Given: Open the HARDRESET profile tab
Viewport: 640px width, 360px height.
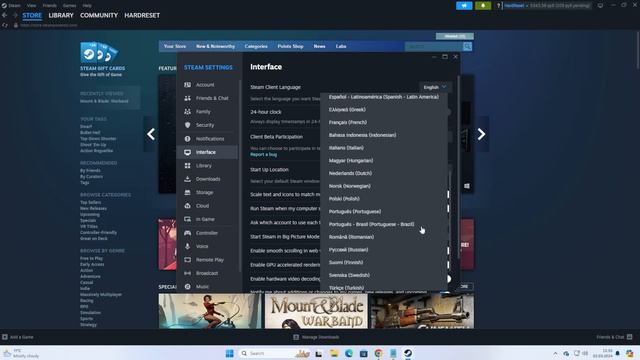Looking at the screenshot, I should click(142, 16).
